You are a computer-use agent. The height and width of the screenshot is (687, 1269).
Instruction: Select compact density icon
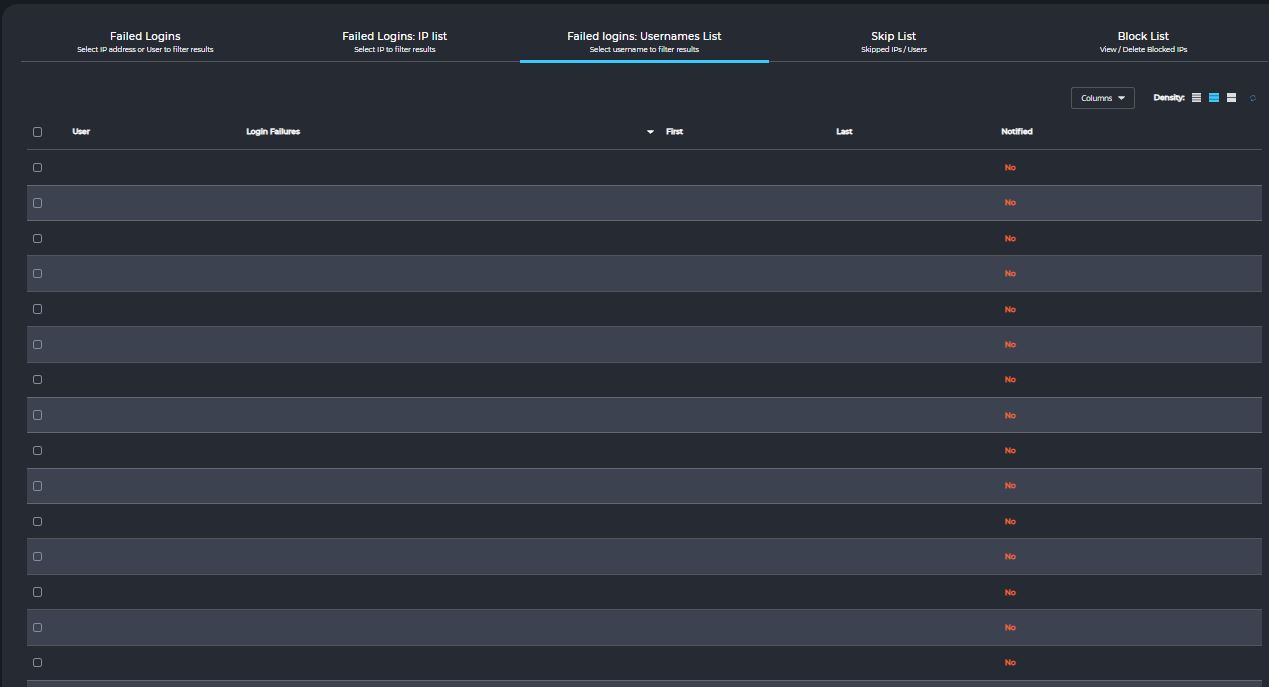tap(1196, 98)
